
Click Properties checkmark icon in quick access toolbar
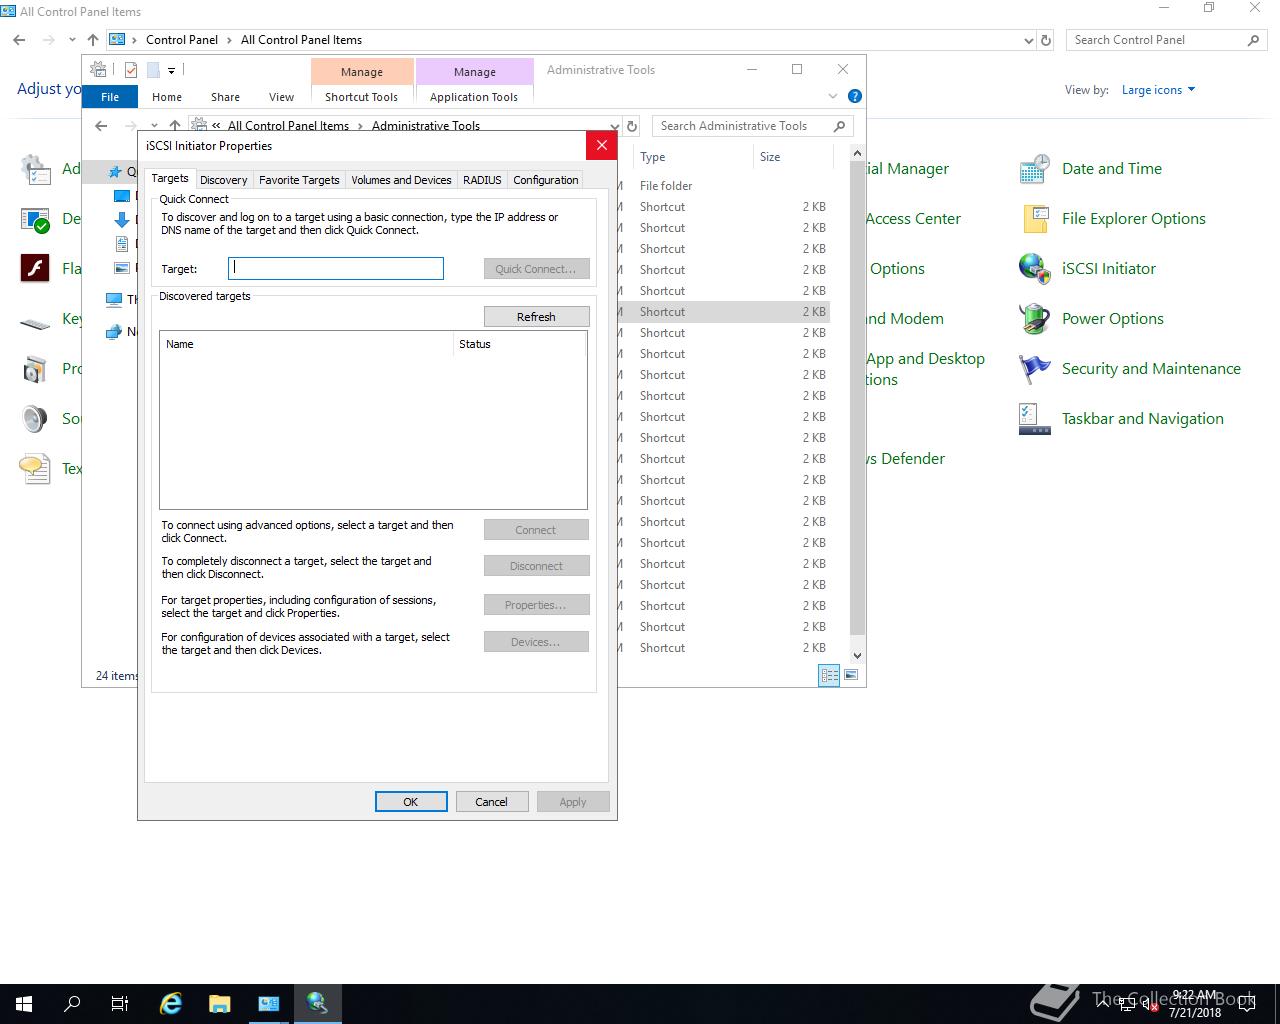point(131,70)
